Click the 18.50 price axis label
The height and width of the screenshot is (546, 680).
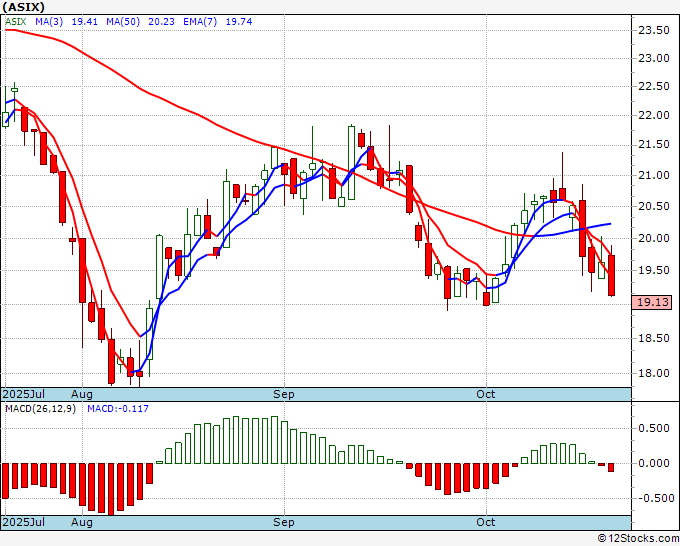[654, 338]
